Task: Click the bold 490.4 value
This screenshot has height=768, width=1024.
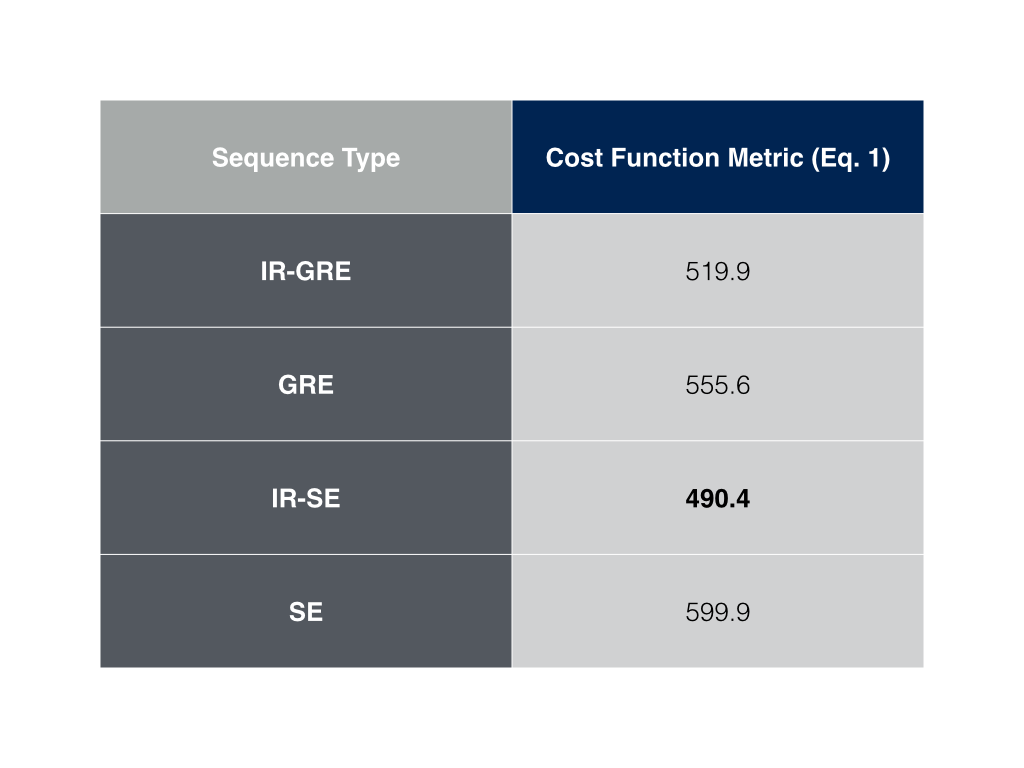Action: (x=717, y=498)
